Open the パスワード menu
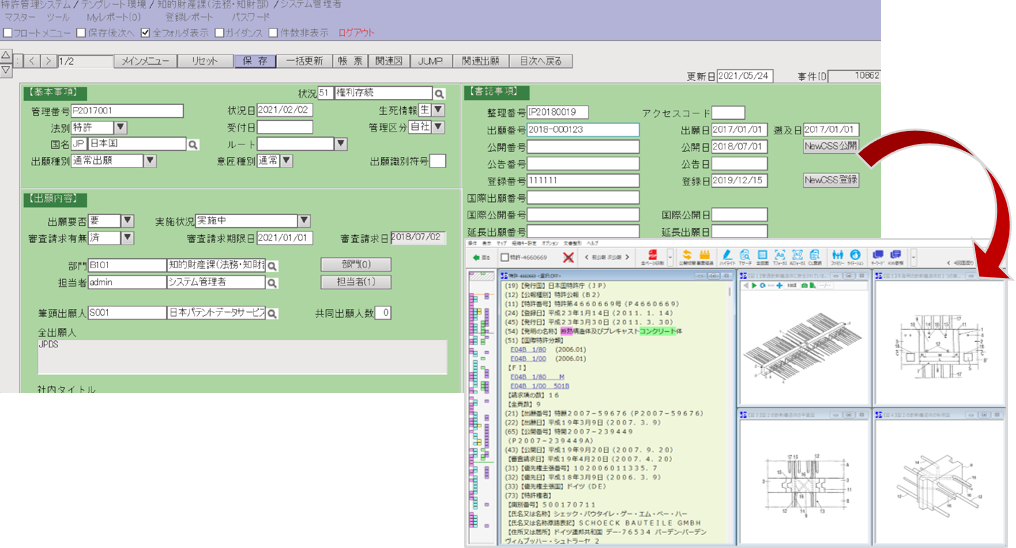 [x=250, y=17]
